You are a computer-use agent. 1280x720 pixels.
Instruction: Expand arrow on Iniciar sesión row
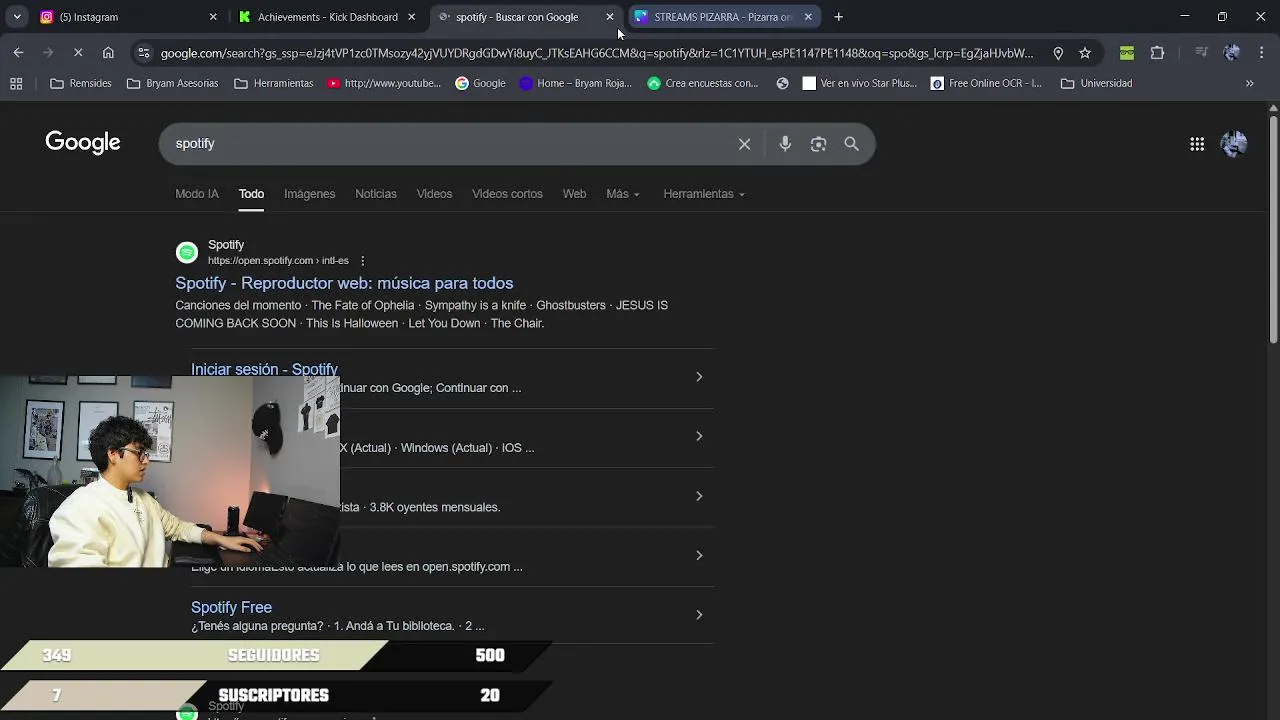pyautogui.click(x=699, y=377)
